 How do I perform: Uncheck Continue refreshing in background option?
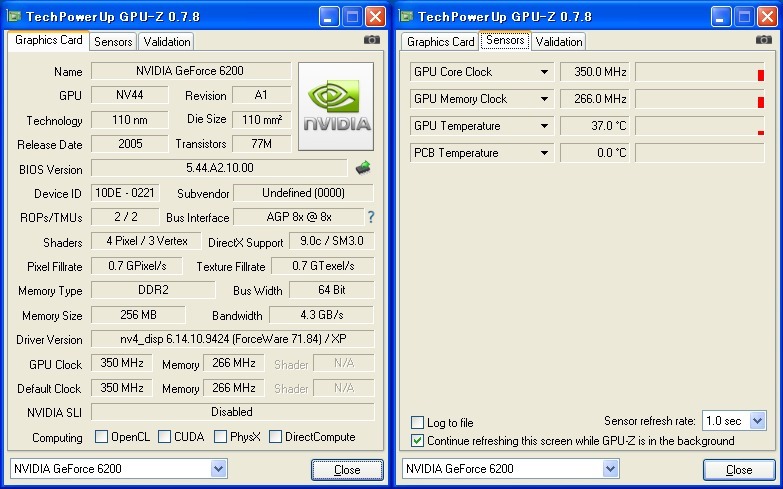click(417, 441)
